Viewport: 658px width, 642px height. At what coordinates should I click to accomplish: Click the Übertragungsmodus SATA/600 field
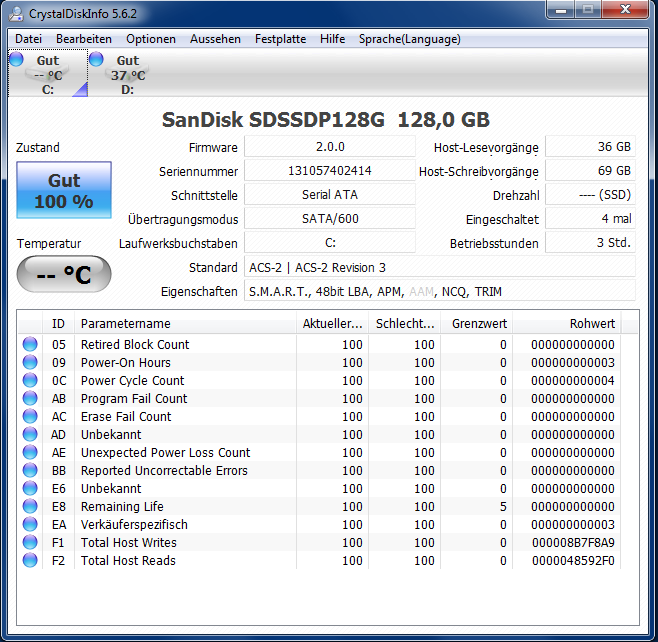point(330,219)
